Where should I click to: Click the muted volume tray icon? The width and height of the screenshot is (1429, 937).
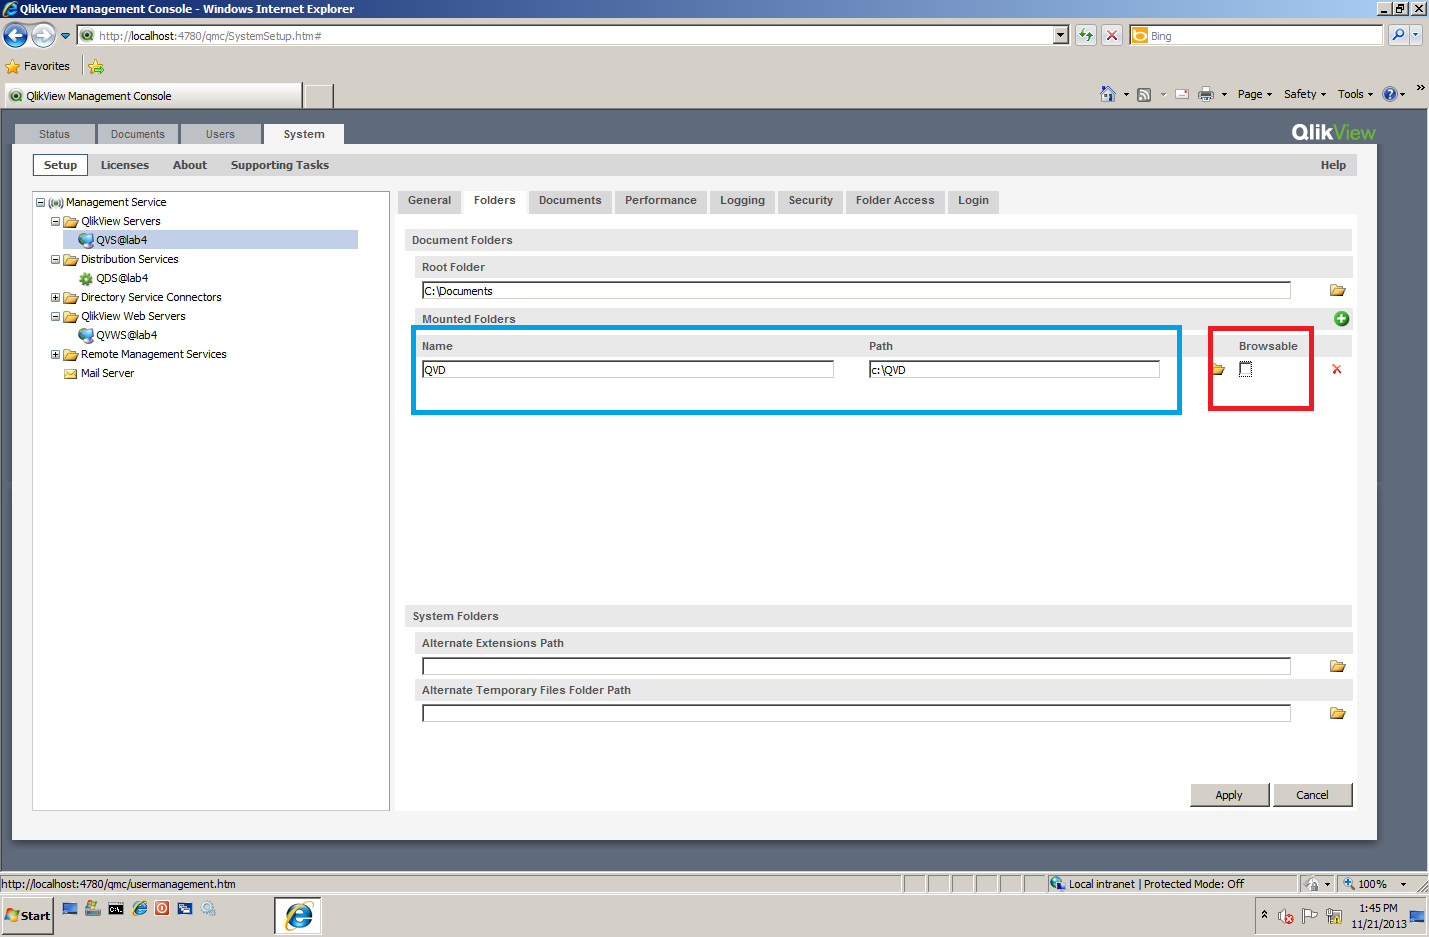coord(1286,916)
